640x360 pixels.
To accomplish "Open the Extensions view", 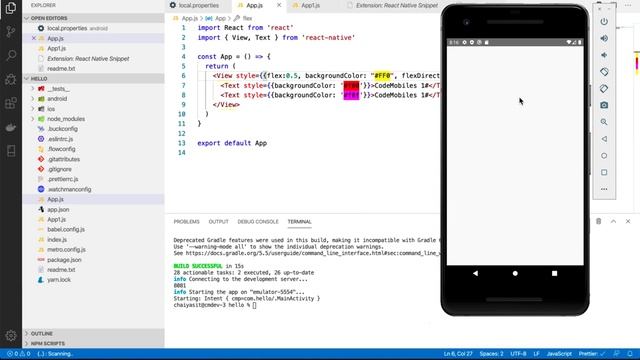I will pyautogui.click(x=11, y=103).
